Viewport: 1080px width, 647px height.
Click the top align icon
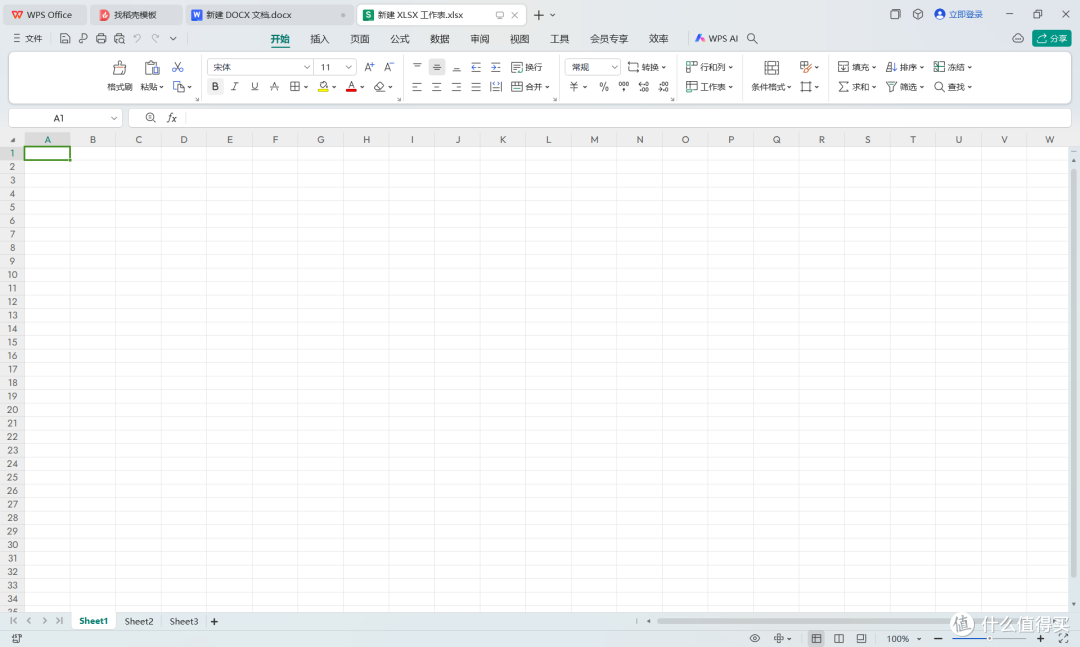(417, 67)
